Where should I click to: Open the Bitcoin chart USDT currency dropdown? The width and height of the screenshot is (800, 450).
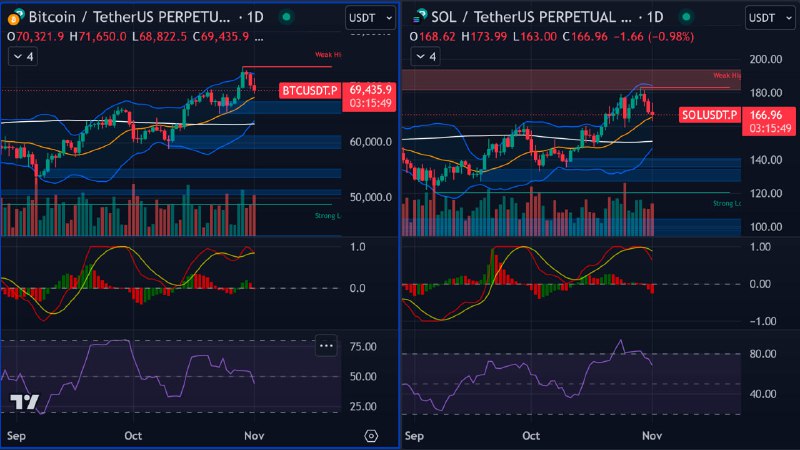click(x=370, y=18)
